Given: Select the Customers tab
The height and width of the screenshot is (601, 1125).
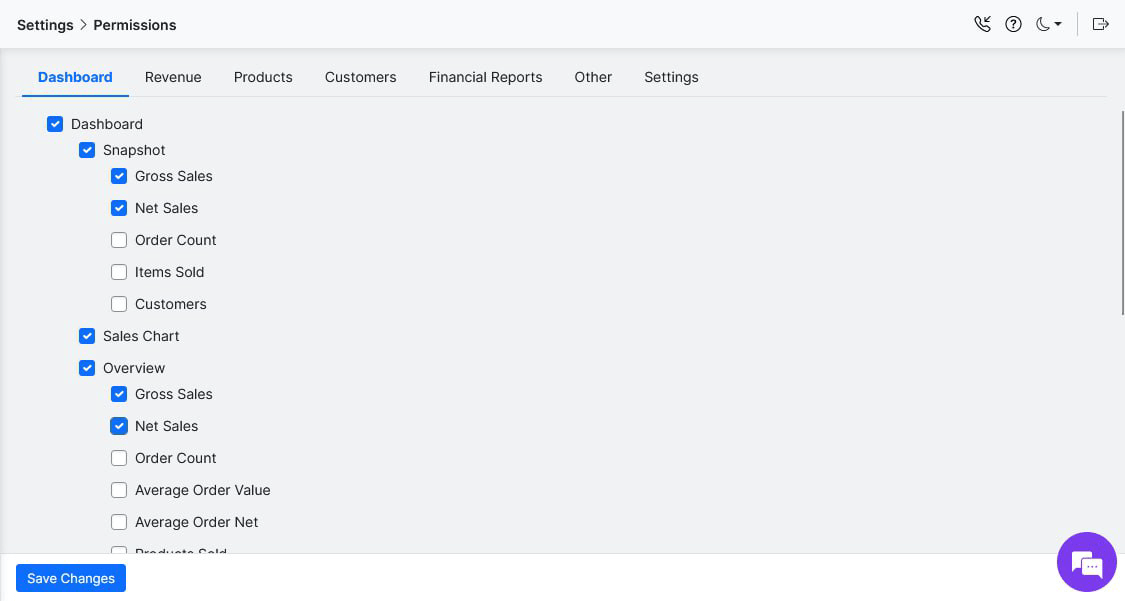Looking at the screenshot, I should point(360,77).
